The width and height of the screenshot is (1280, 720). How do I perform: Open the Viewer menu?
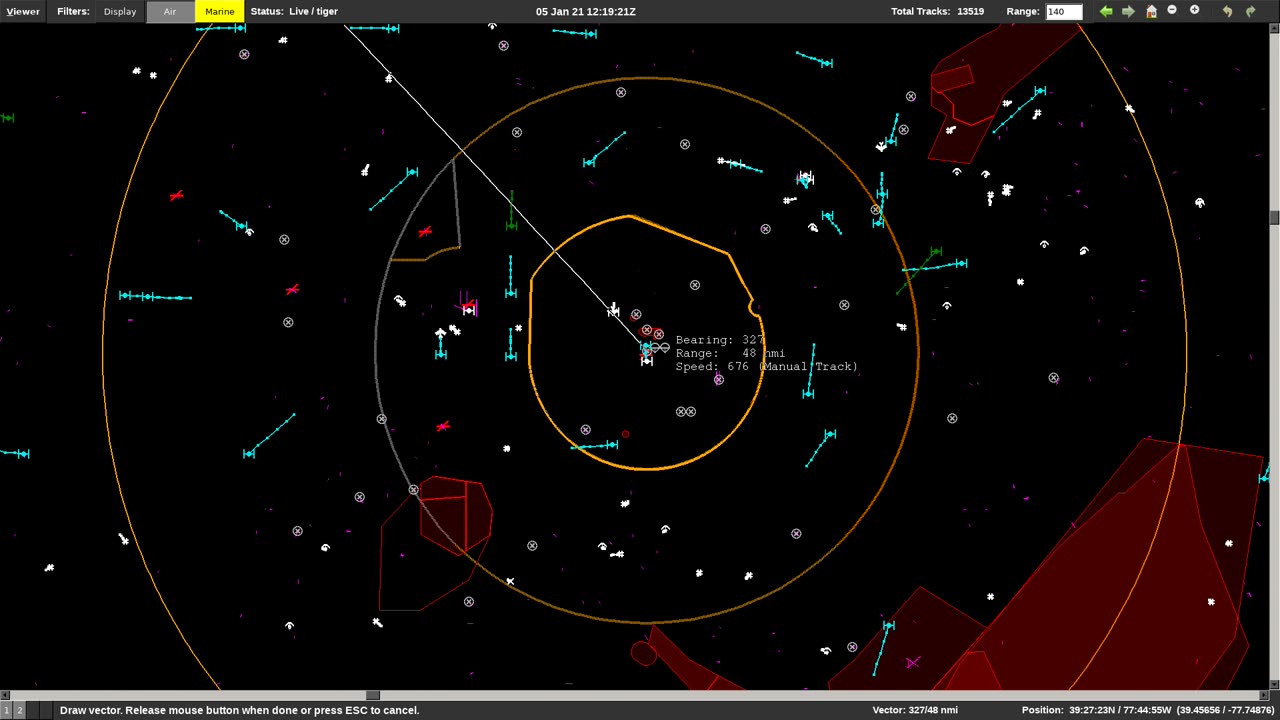click(x=23, y=12)
